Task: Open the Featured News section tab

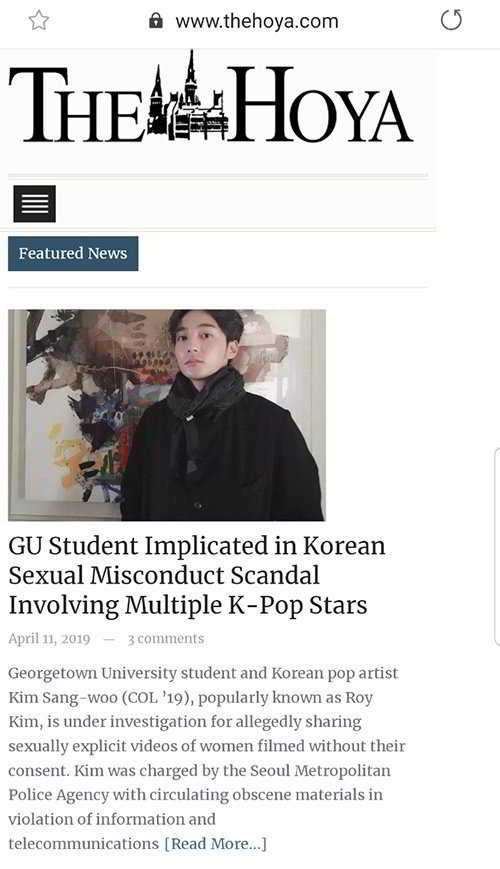Action: pos(73,253)
